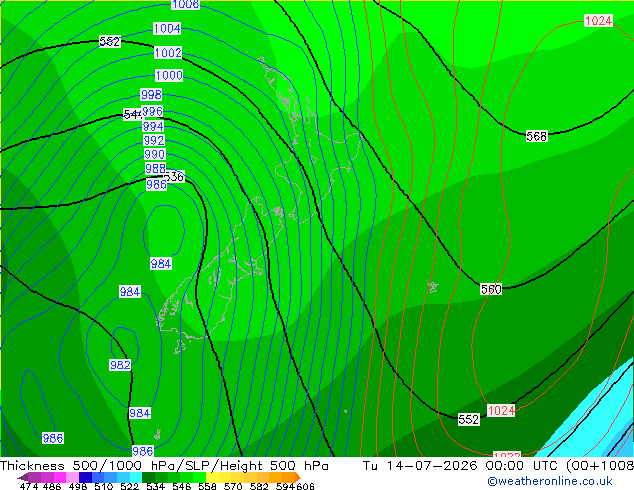The width and height of the screenshot is (634, 490).
Task: Click the 560 height contour label
Action: [491, 289]
